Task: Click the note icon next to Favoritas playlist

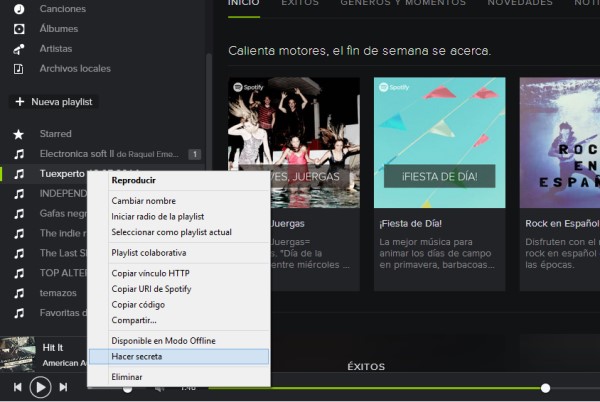Action: pyautogui.click(x=19, y=313)
